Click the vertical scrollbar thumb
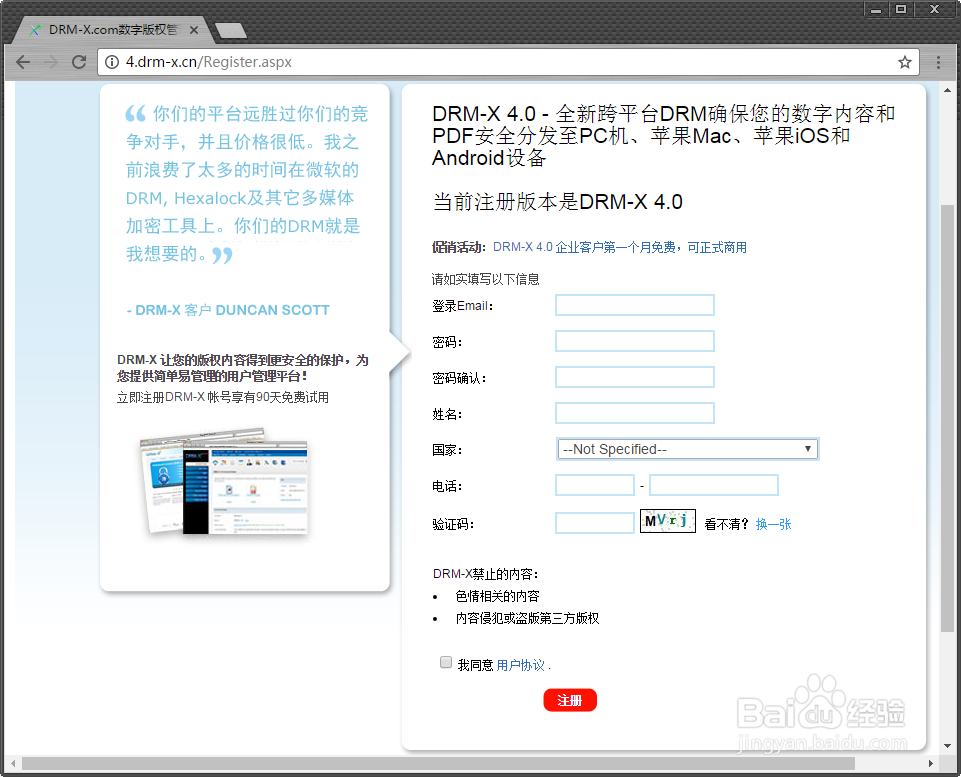The image size is (961, 777). [948, 419]
